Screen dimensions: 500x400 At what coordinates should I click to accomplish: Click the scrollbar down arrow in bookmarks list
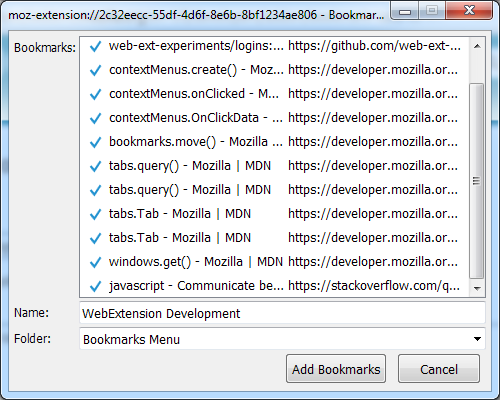click(x=477, y=288)
